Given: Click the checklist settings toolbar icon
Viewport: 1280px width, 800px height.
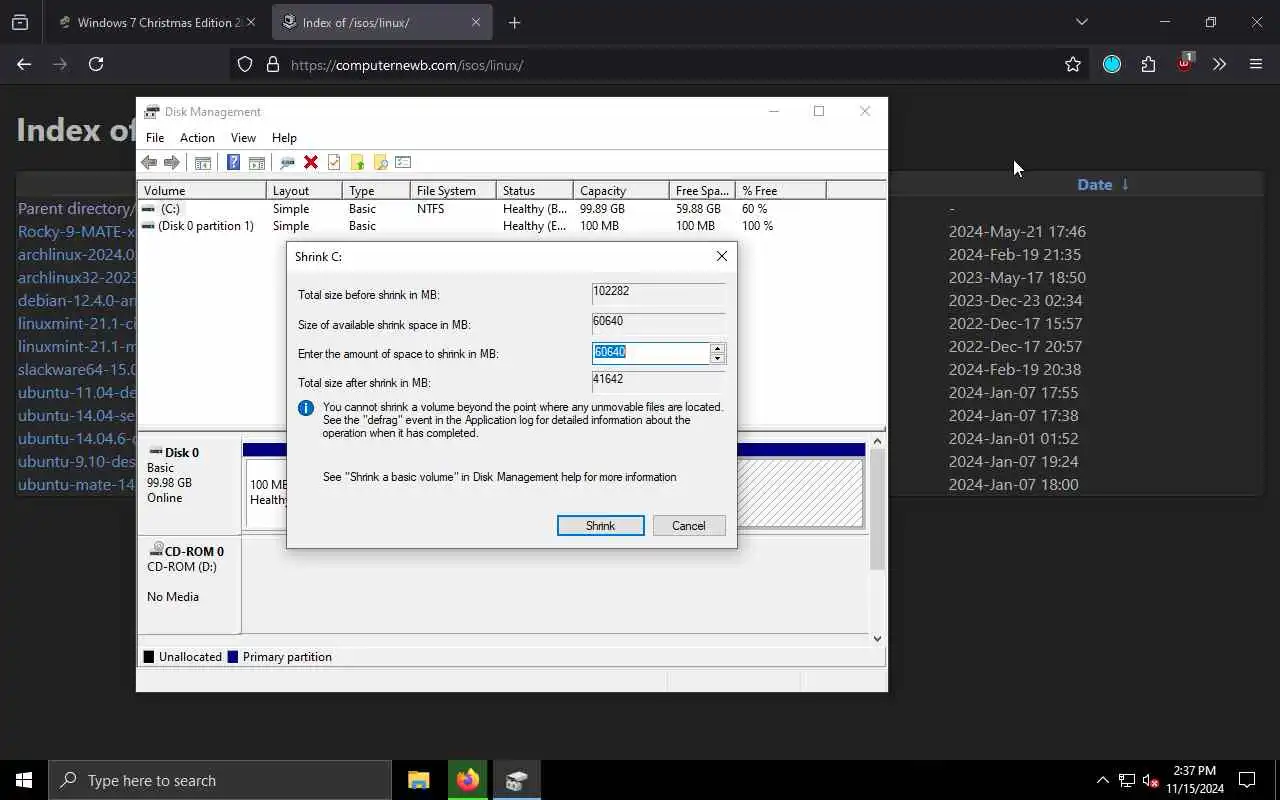Looking at the screenshot, I should point(403,162).
